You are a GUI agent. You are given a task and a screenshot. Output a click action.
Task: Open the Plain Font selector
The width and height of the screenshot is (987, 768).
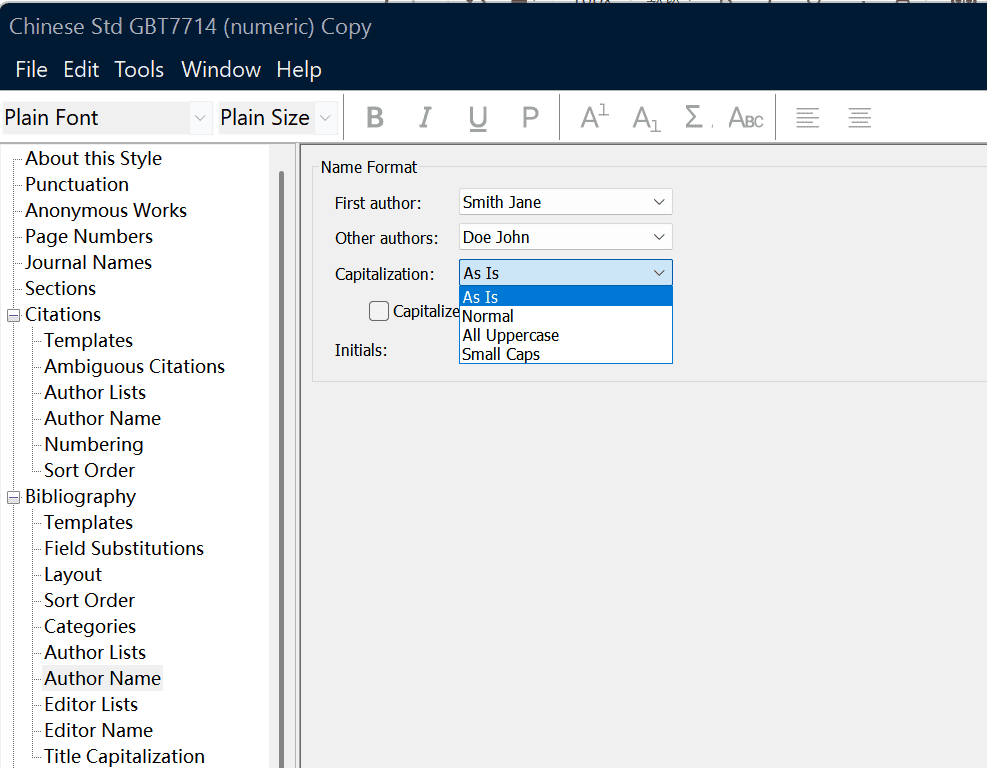point(107,118)
